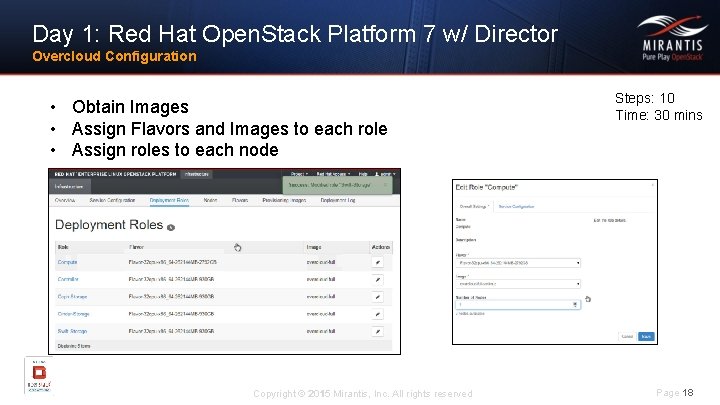The height and width of the screenshot is (405, 720).
Task: Open the Cinder-Storage role link
Action: pyautogui.click(x=73, y=314)
